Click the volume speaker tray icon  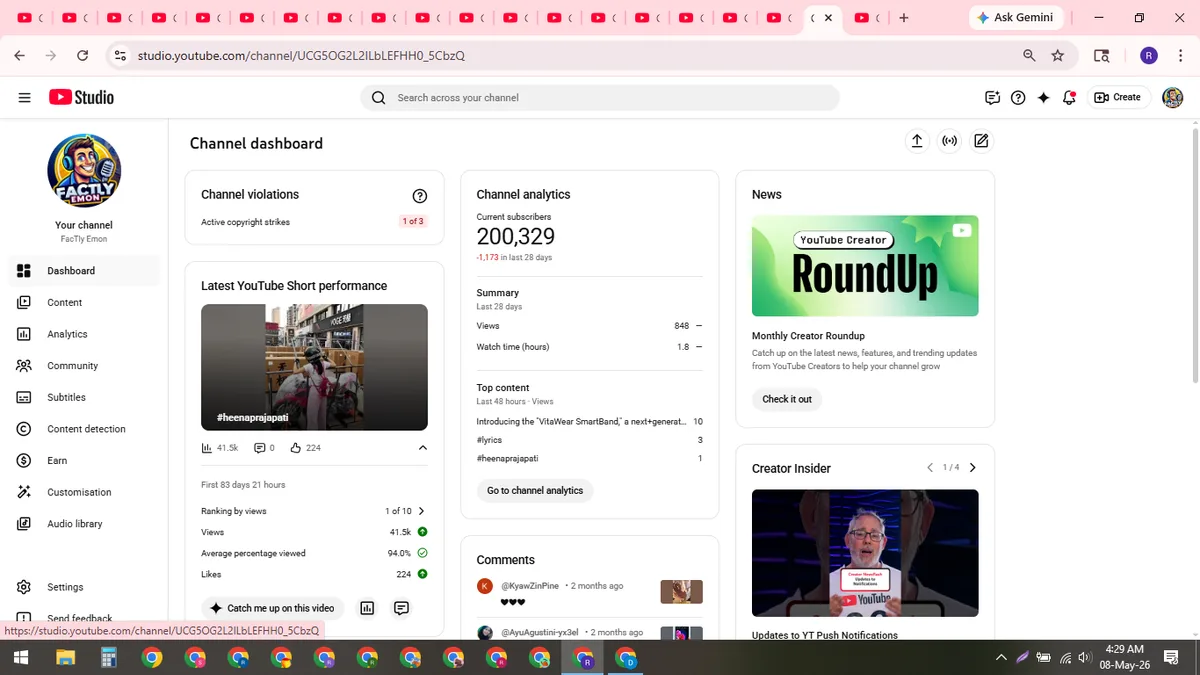tap(1087, 658)
